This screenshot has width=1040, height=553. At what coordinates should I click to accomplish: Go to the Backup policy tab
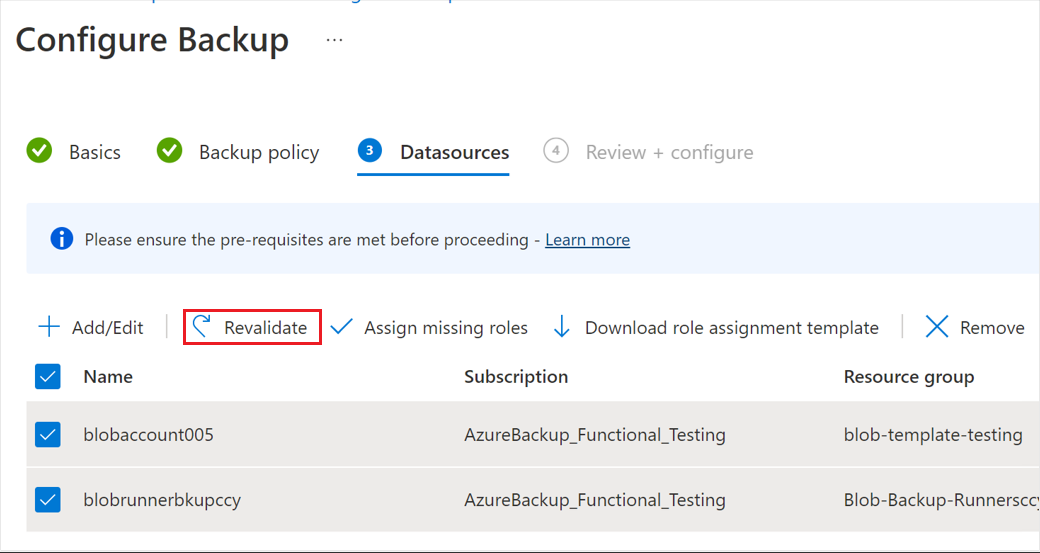pyautogui.click(x=259, y=152)
